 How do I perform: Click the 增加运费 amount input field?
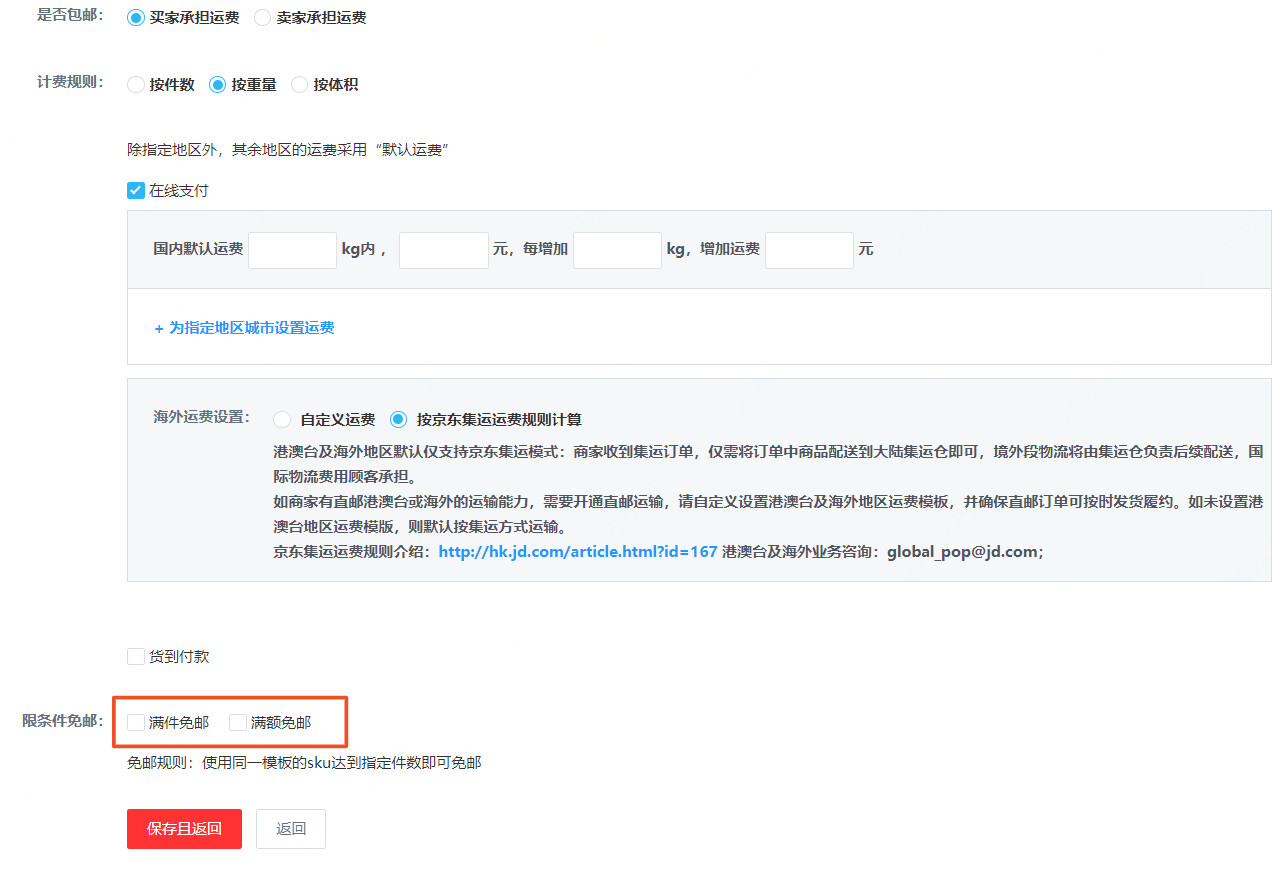[x=809, y=250]
